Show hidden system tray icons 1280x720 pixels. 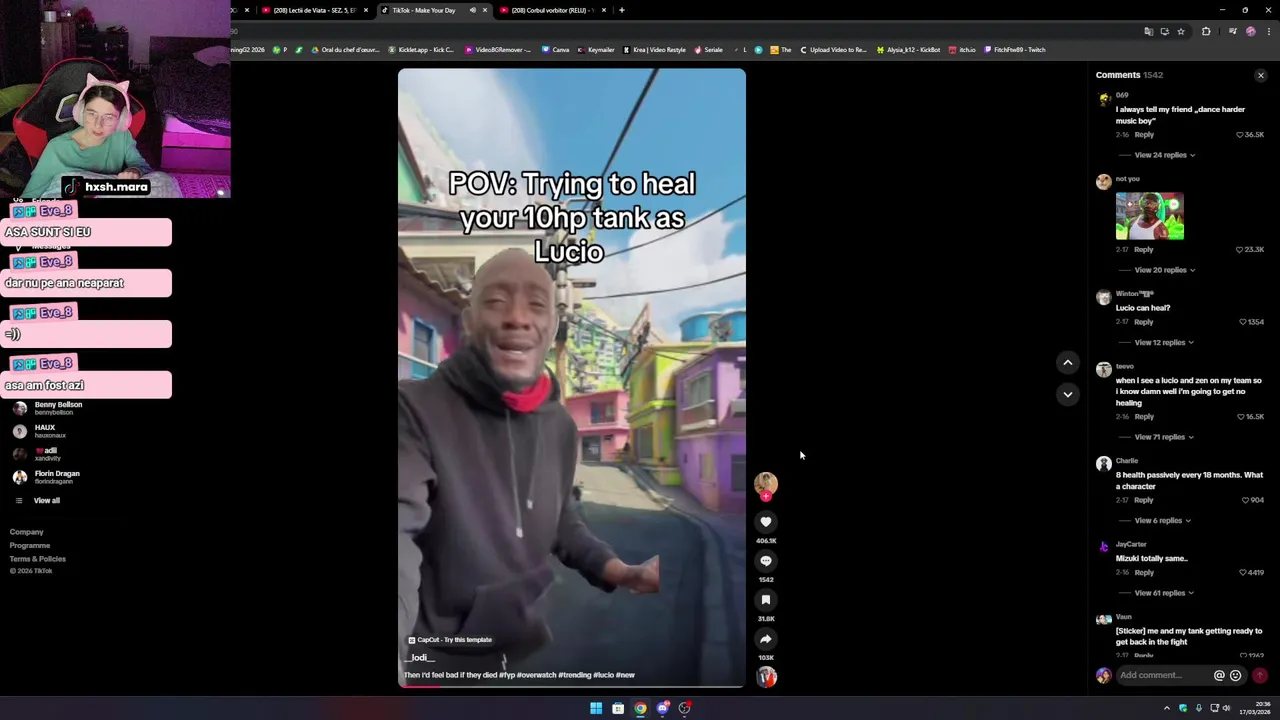tap(1166, 708)
